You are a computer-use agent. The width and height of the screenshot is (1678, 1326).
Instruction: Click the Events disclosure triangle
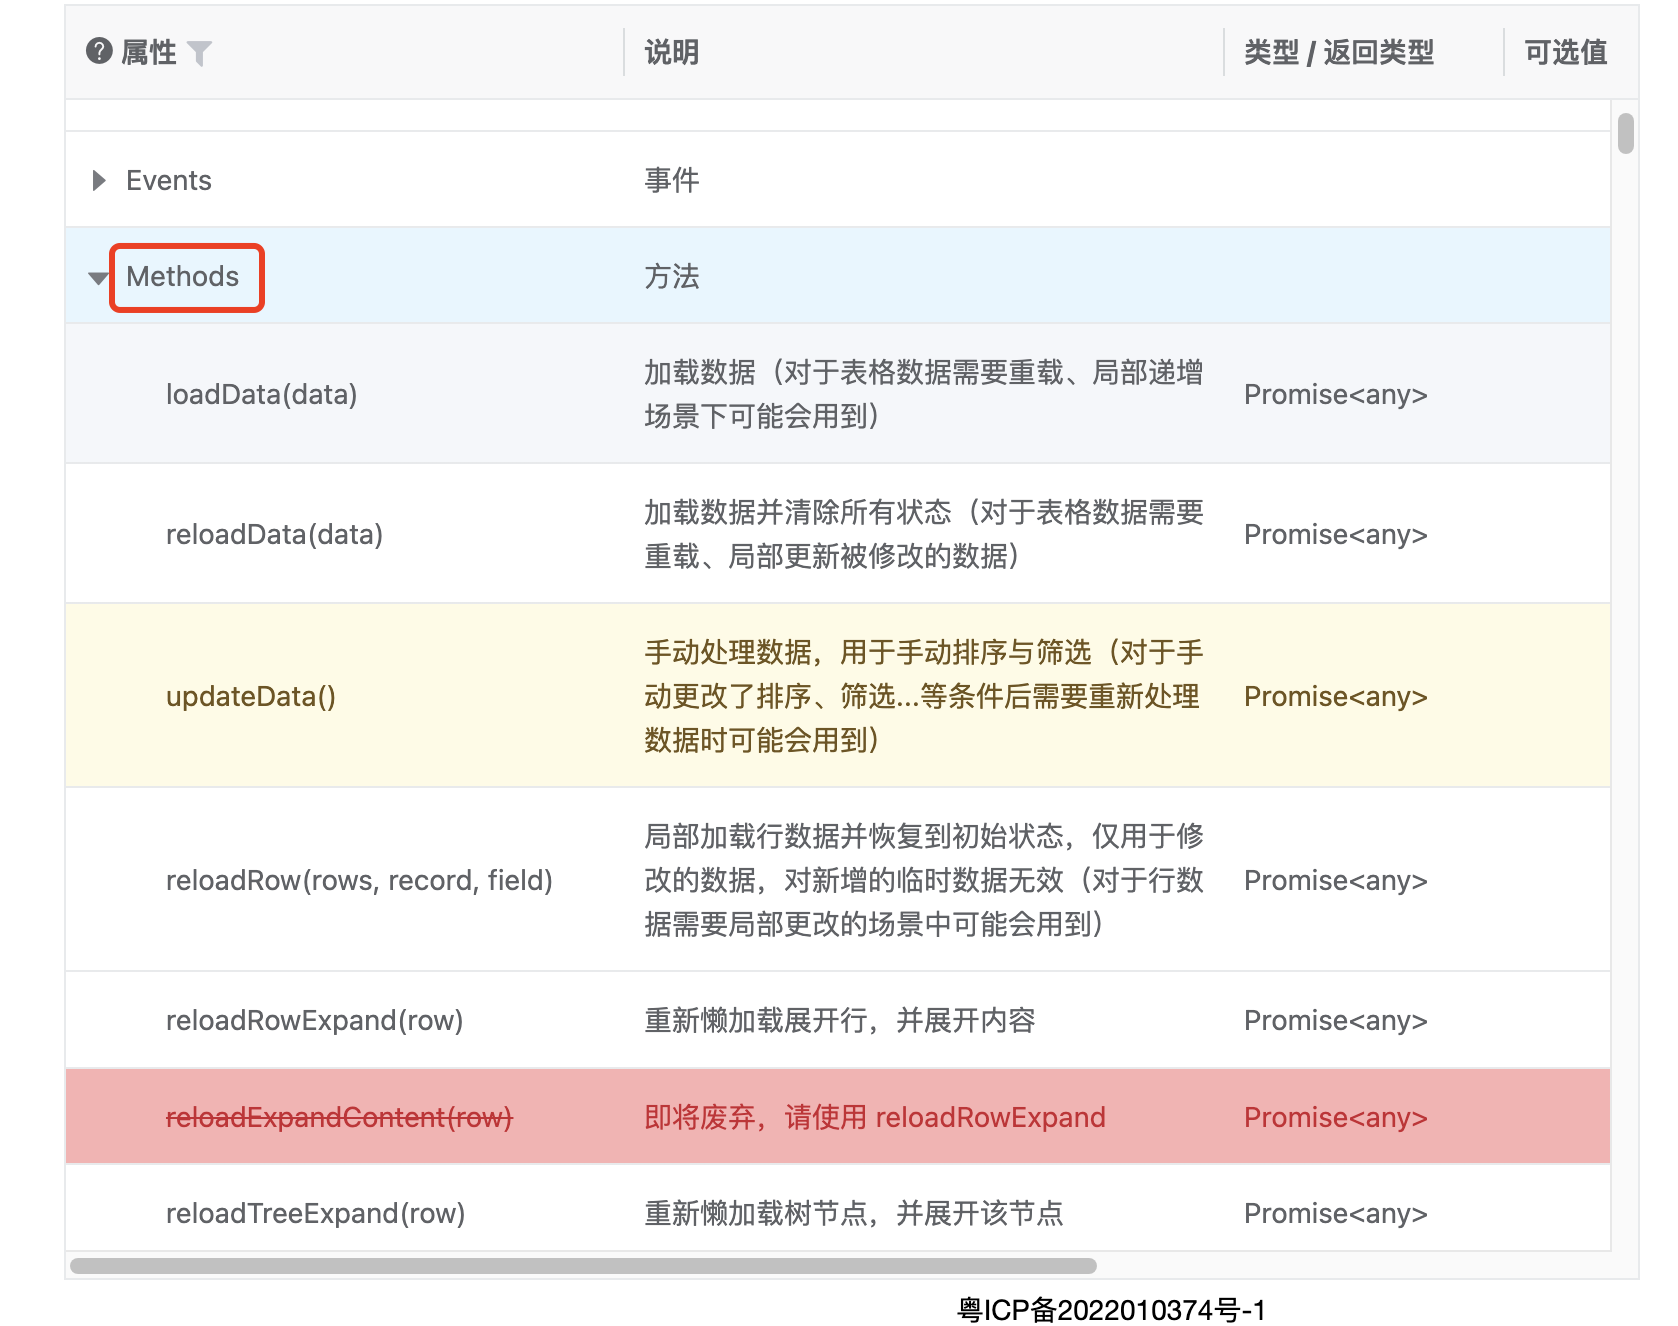[99, 180]
